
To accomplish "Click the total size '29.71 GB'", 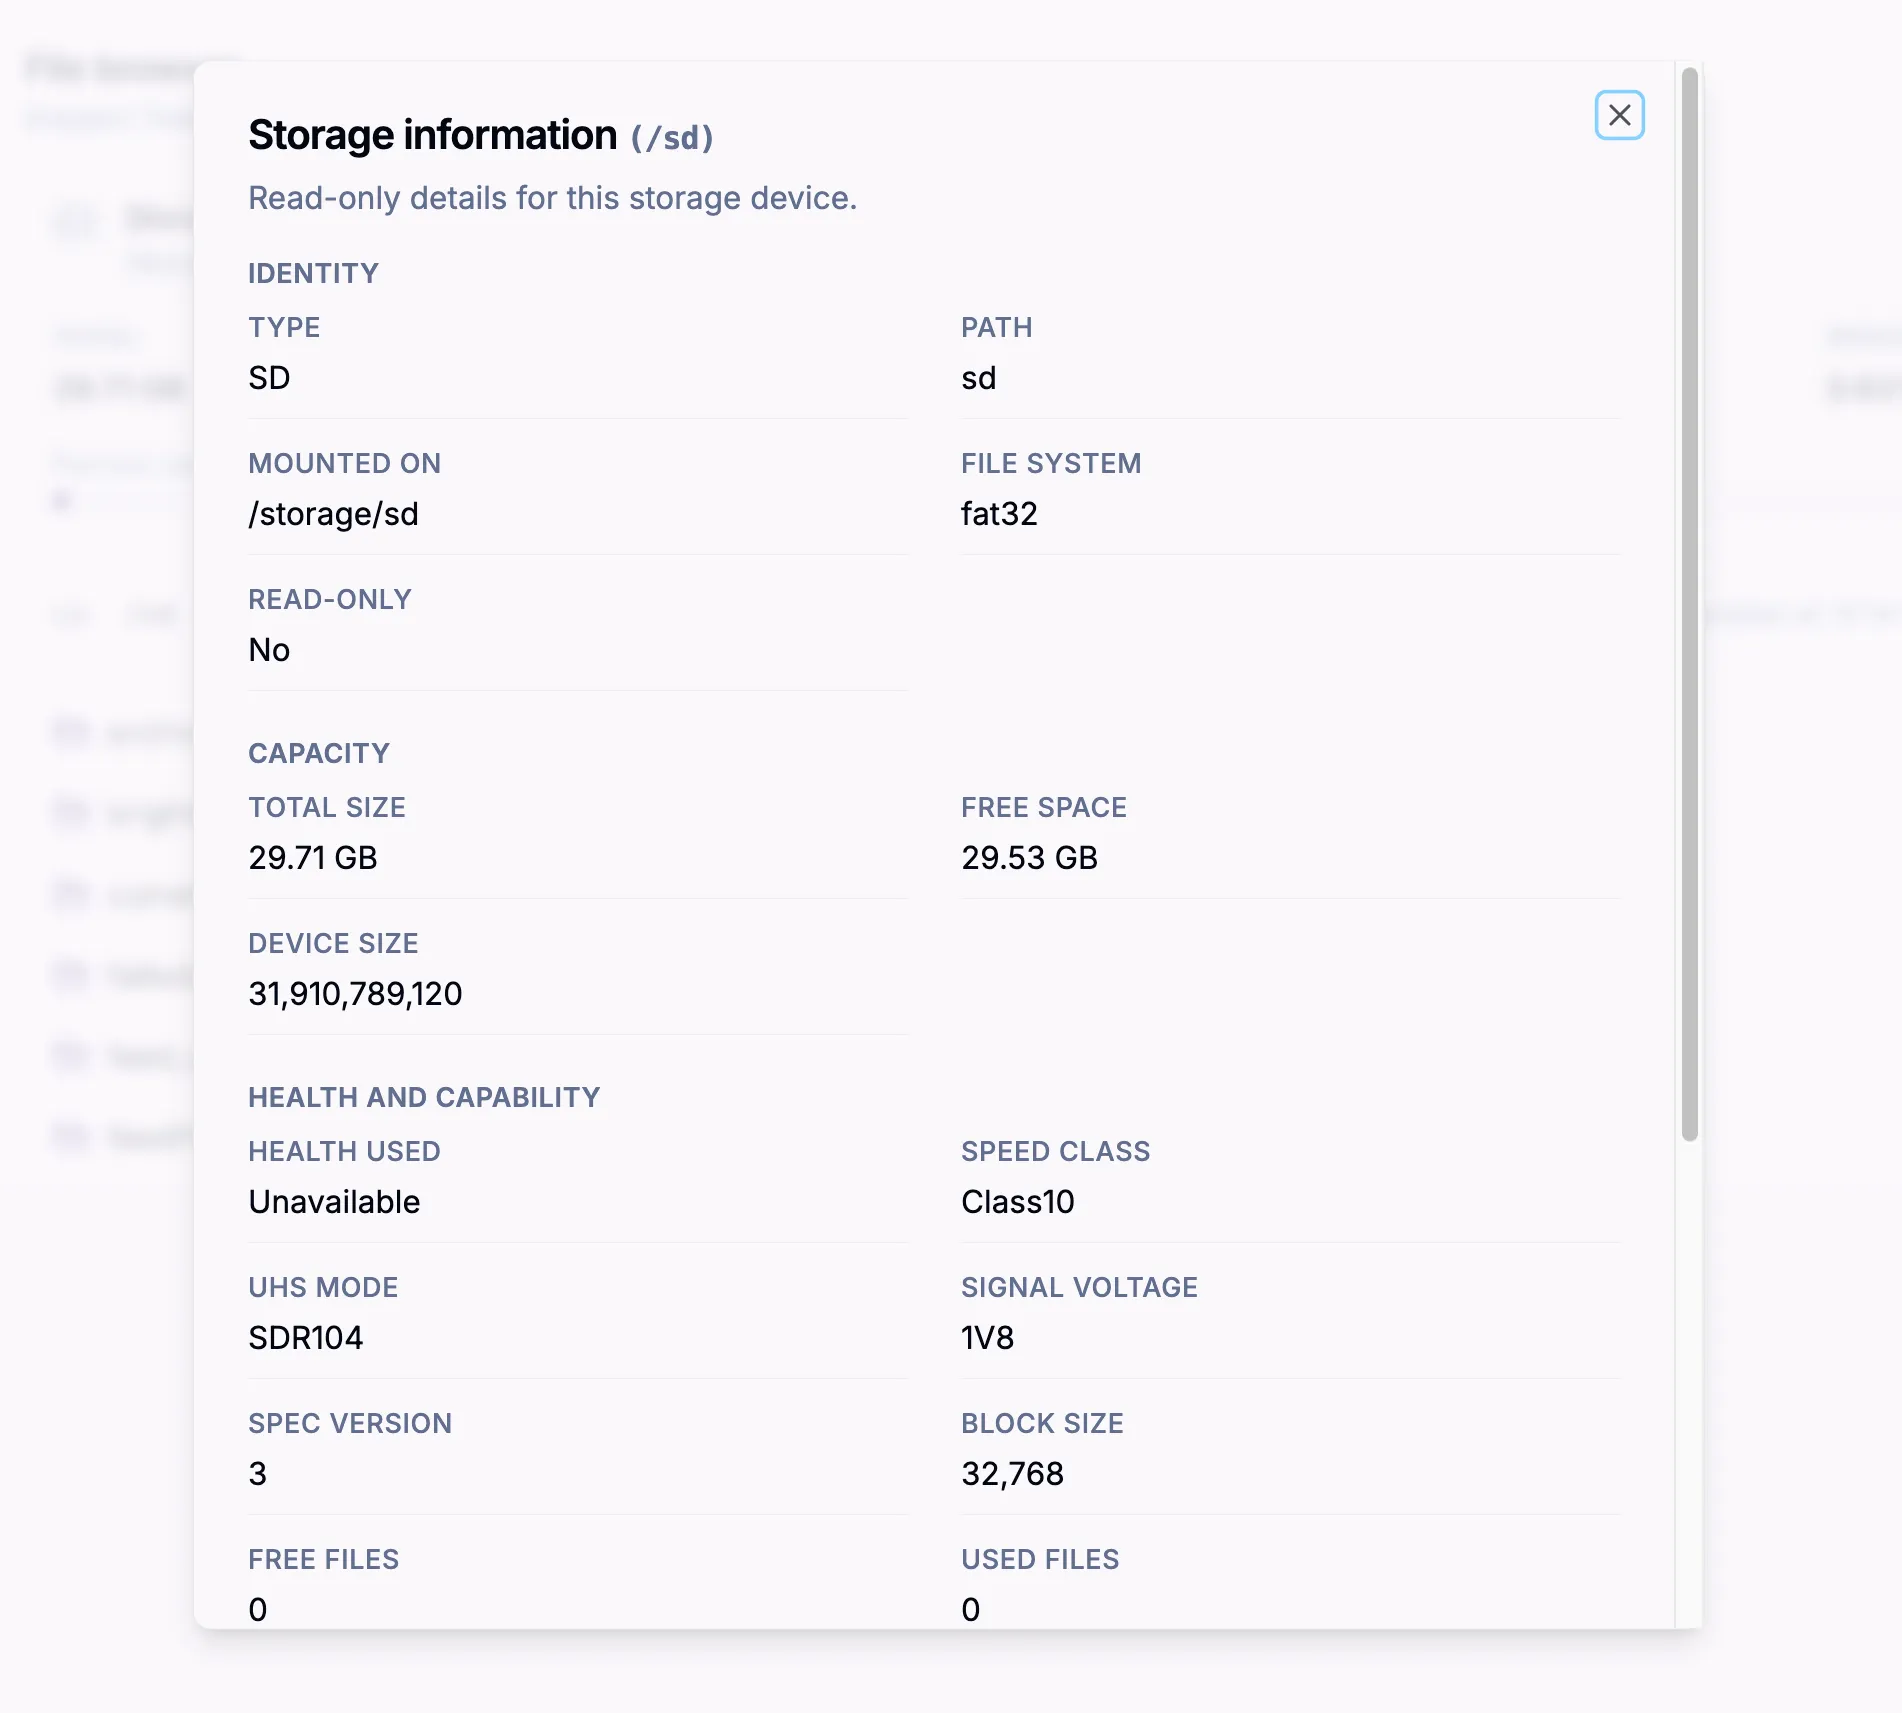I will (x=313, y=858).
